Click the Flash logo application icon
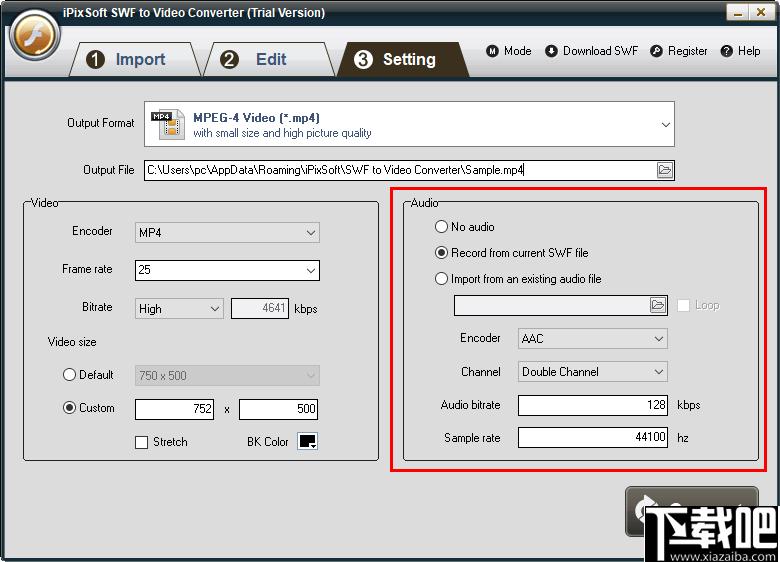 click(34, 35)
